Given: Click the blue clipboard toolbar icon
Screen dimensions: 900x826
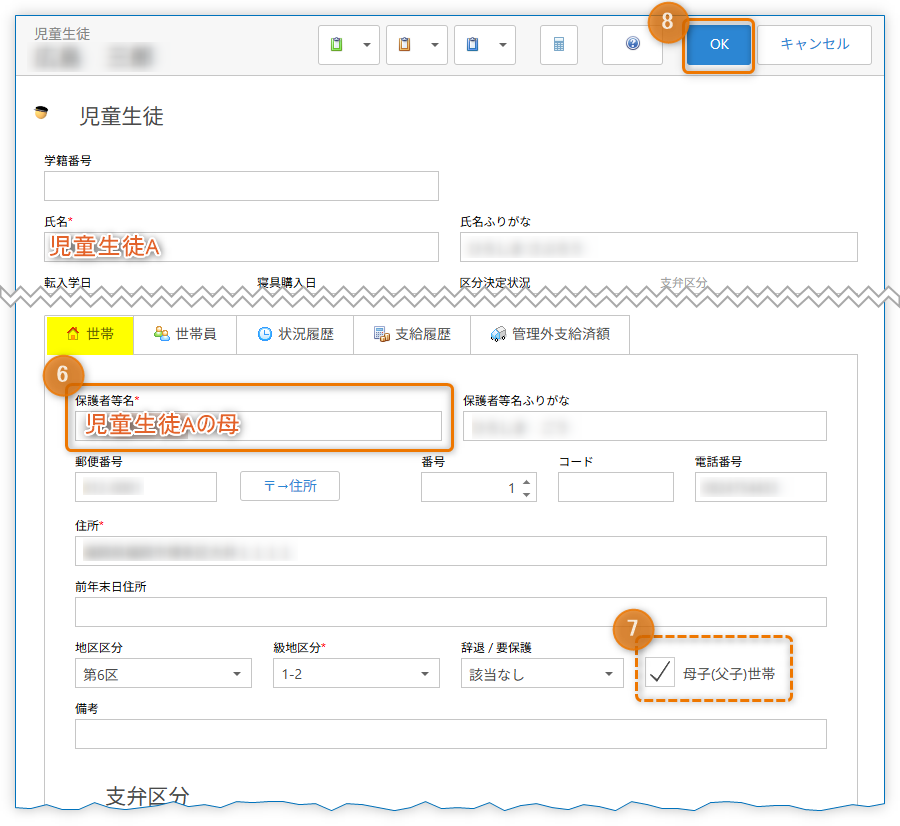Looking at the screenshot, I should [472, 44].
